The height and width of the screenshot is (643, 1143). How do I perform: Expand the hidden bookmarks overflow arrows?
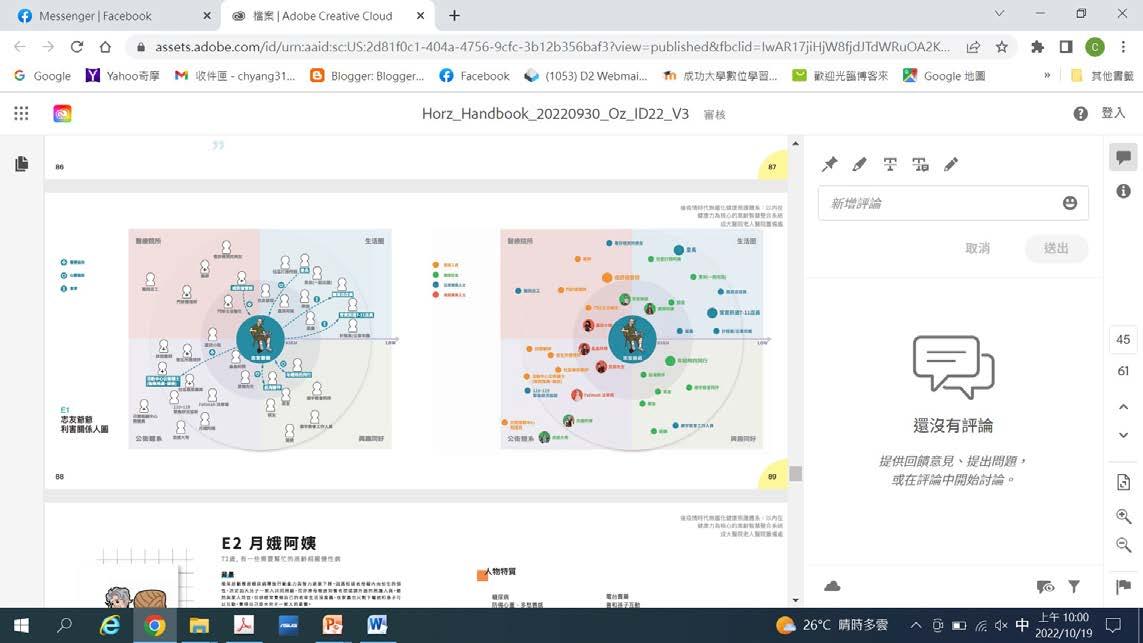tap(1047, 75)
